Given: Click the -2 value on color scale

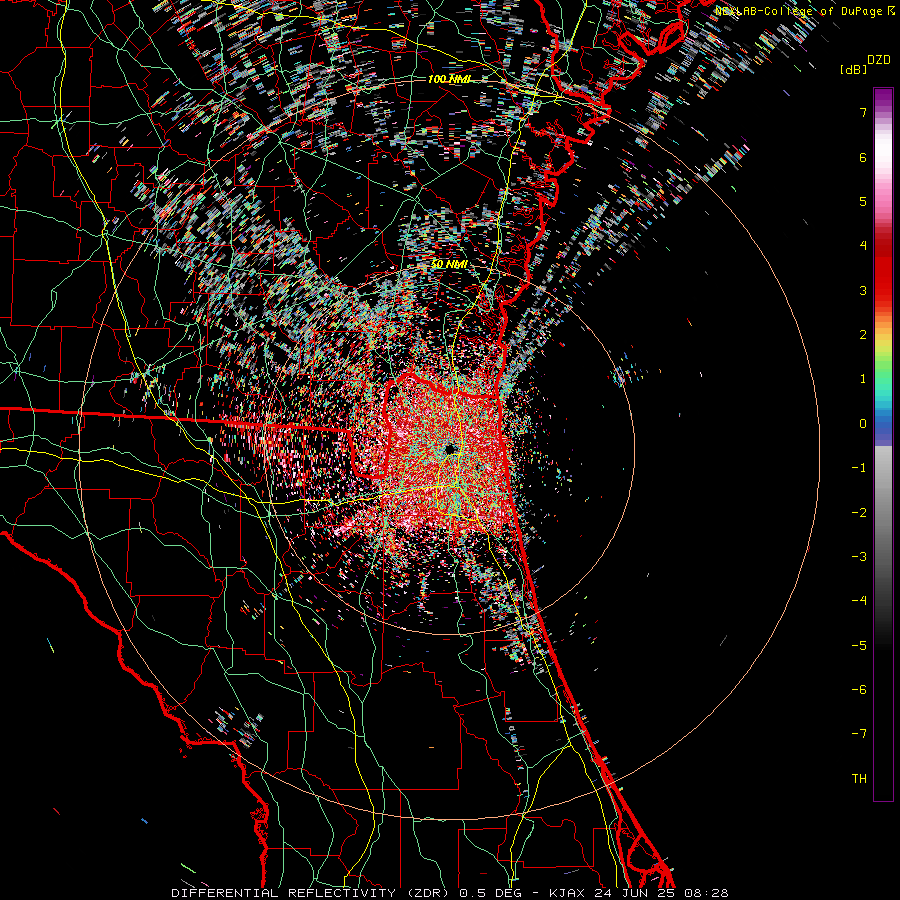Looking at the screenshot, I should pyautogui.click(x=859, y=513).
